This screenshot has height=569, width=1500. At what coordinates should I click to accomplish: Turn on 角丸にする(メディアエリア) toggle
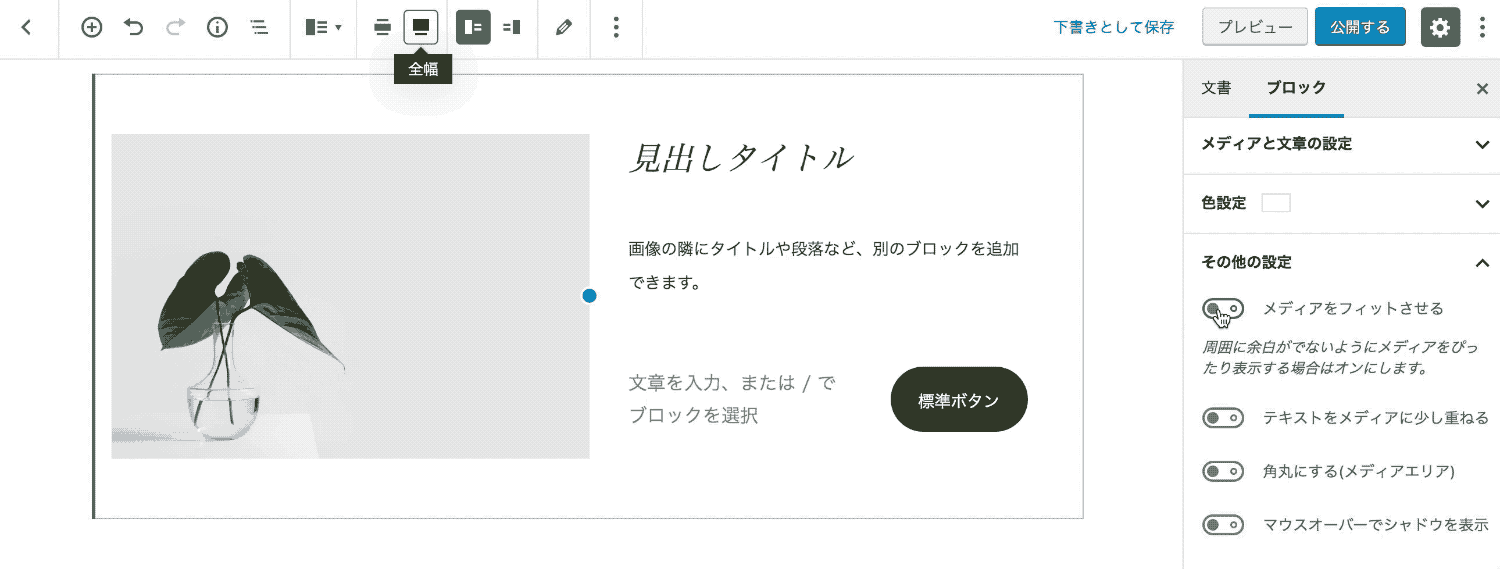(x=1222, y=471)
